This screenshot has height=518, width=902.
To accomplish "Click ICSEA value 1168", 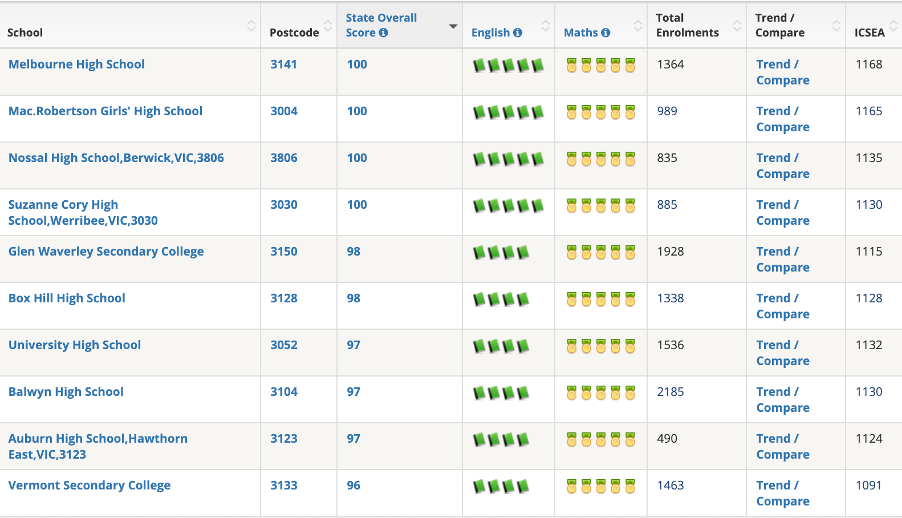I will [x=869, y=64].
